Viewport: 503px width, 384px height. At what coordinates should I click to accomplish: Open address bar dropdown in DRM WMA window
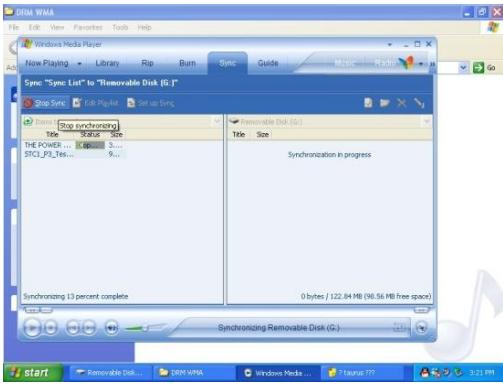[x=463, y=68]
